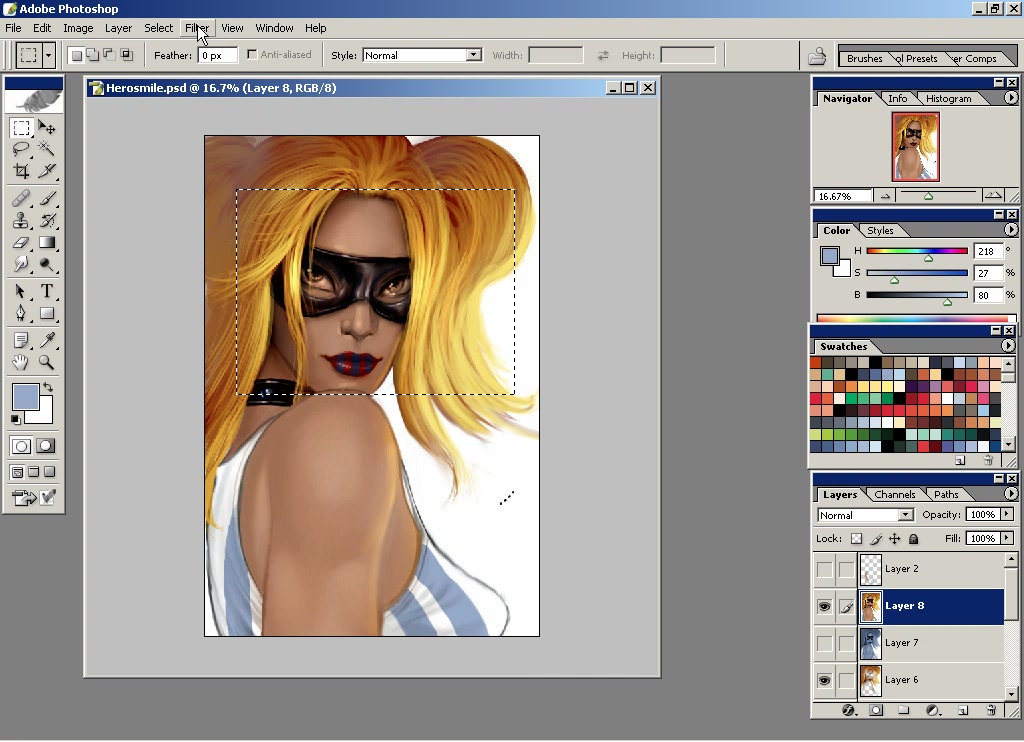Image resolution: width=1024 pixels, height=742 pixels.
Task: Select the Brush tool
Action: [x=46, y=198]
